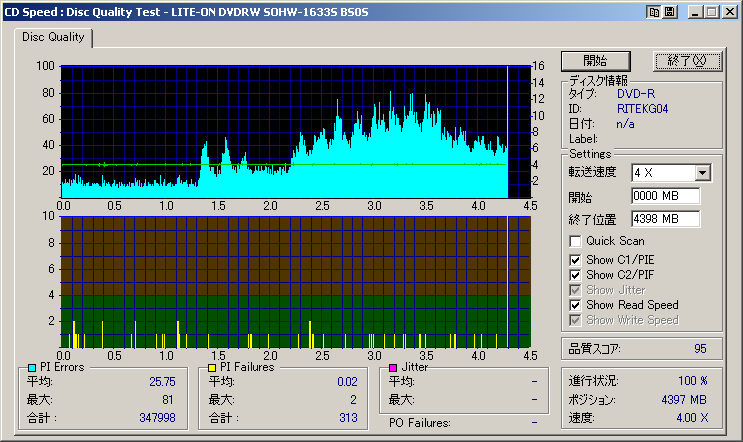Click the 進行状況 value 100 %
Viewport: 743px width, 442px height.
[x=693, y=381]
